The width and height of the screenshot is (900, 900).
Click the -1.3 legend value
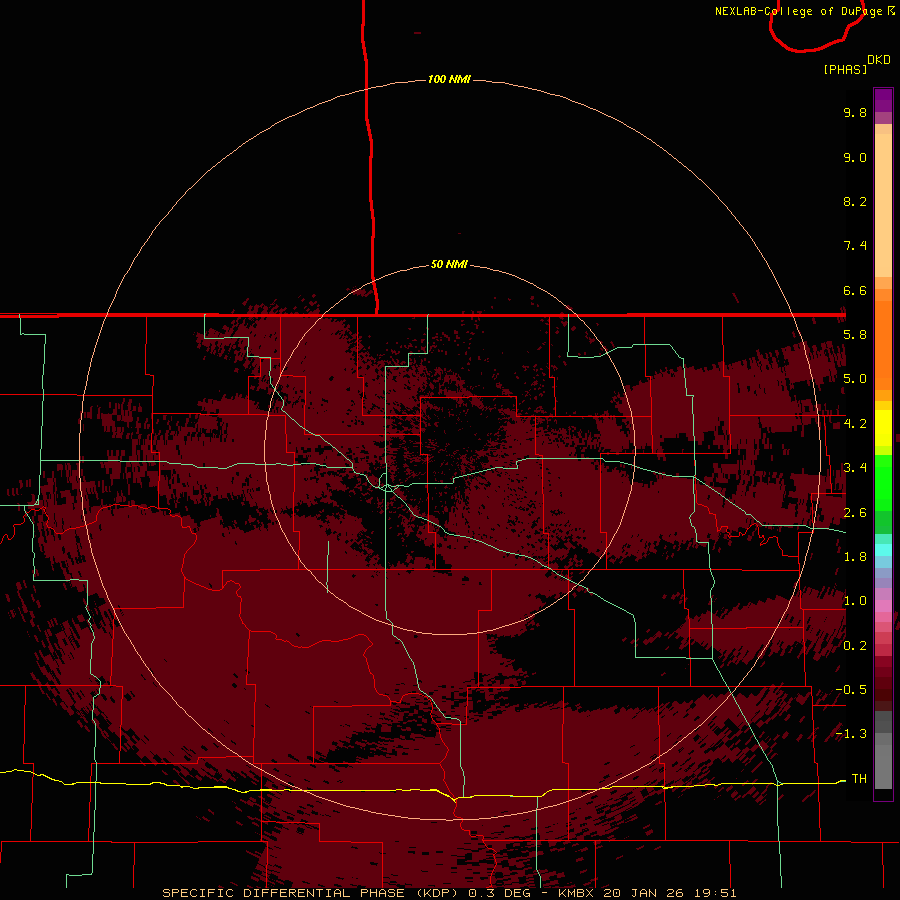point(851,734)
